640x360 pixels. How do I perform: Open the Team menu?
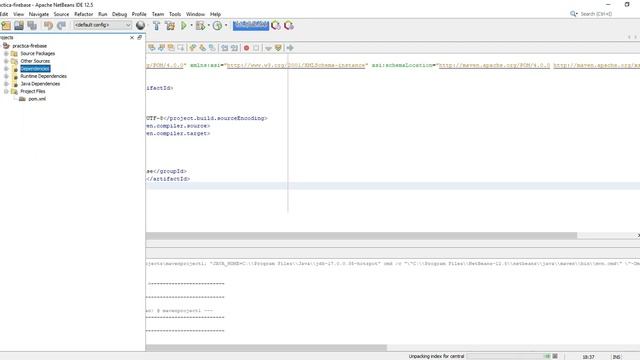[158, 14]
